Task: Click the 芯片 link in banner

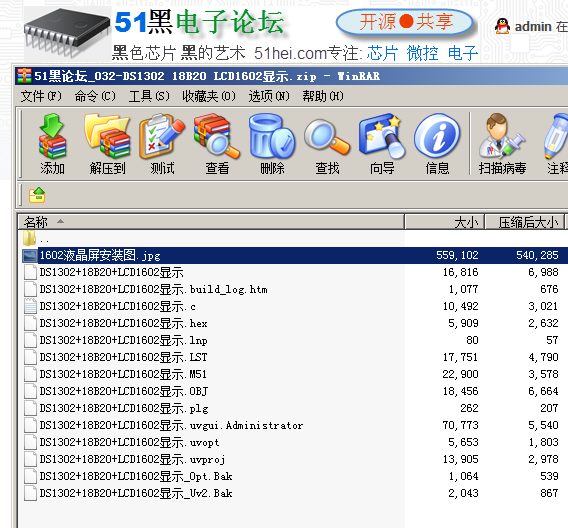Action: (382, 53)
